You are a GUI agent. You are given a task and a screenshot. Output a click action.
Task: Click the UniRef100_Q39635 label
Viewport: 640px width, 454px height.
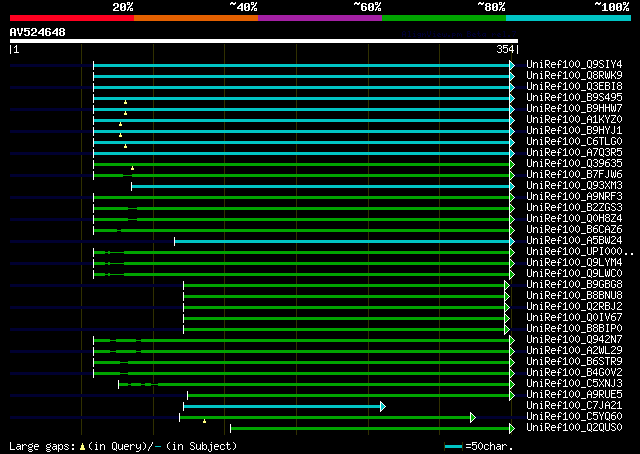(574, 164)
